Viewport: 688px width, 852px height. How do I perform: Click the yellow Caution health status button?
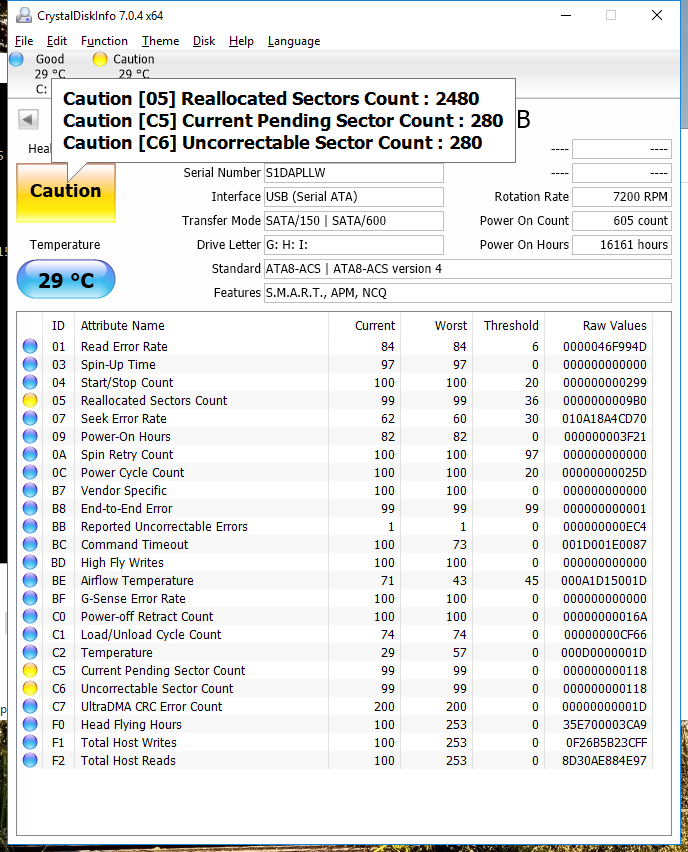66,192
